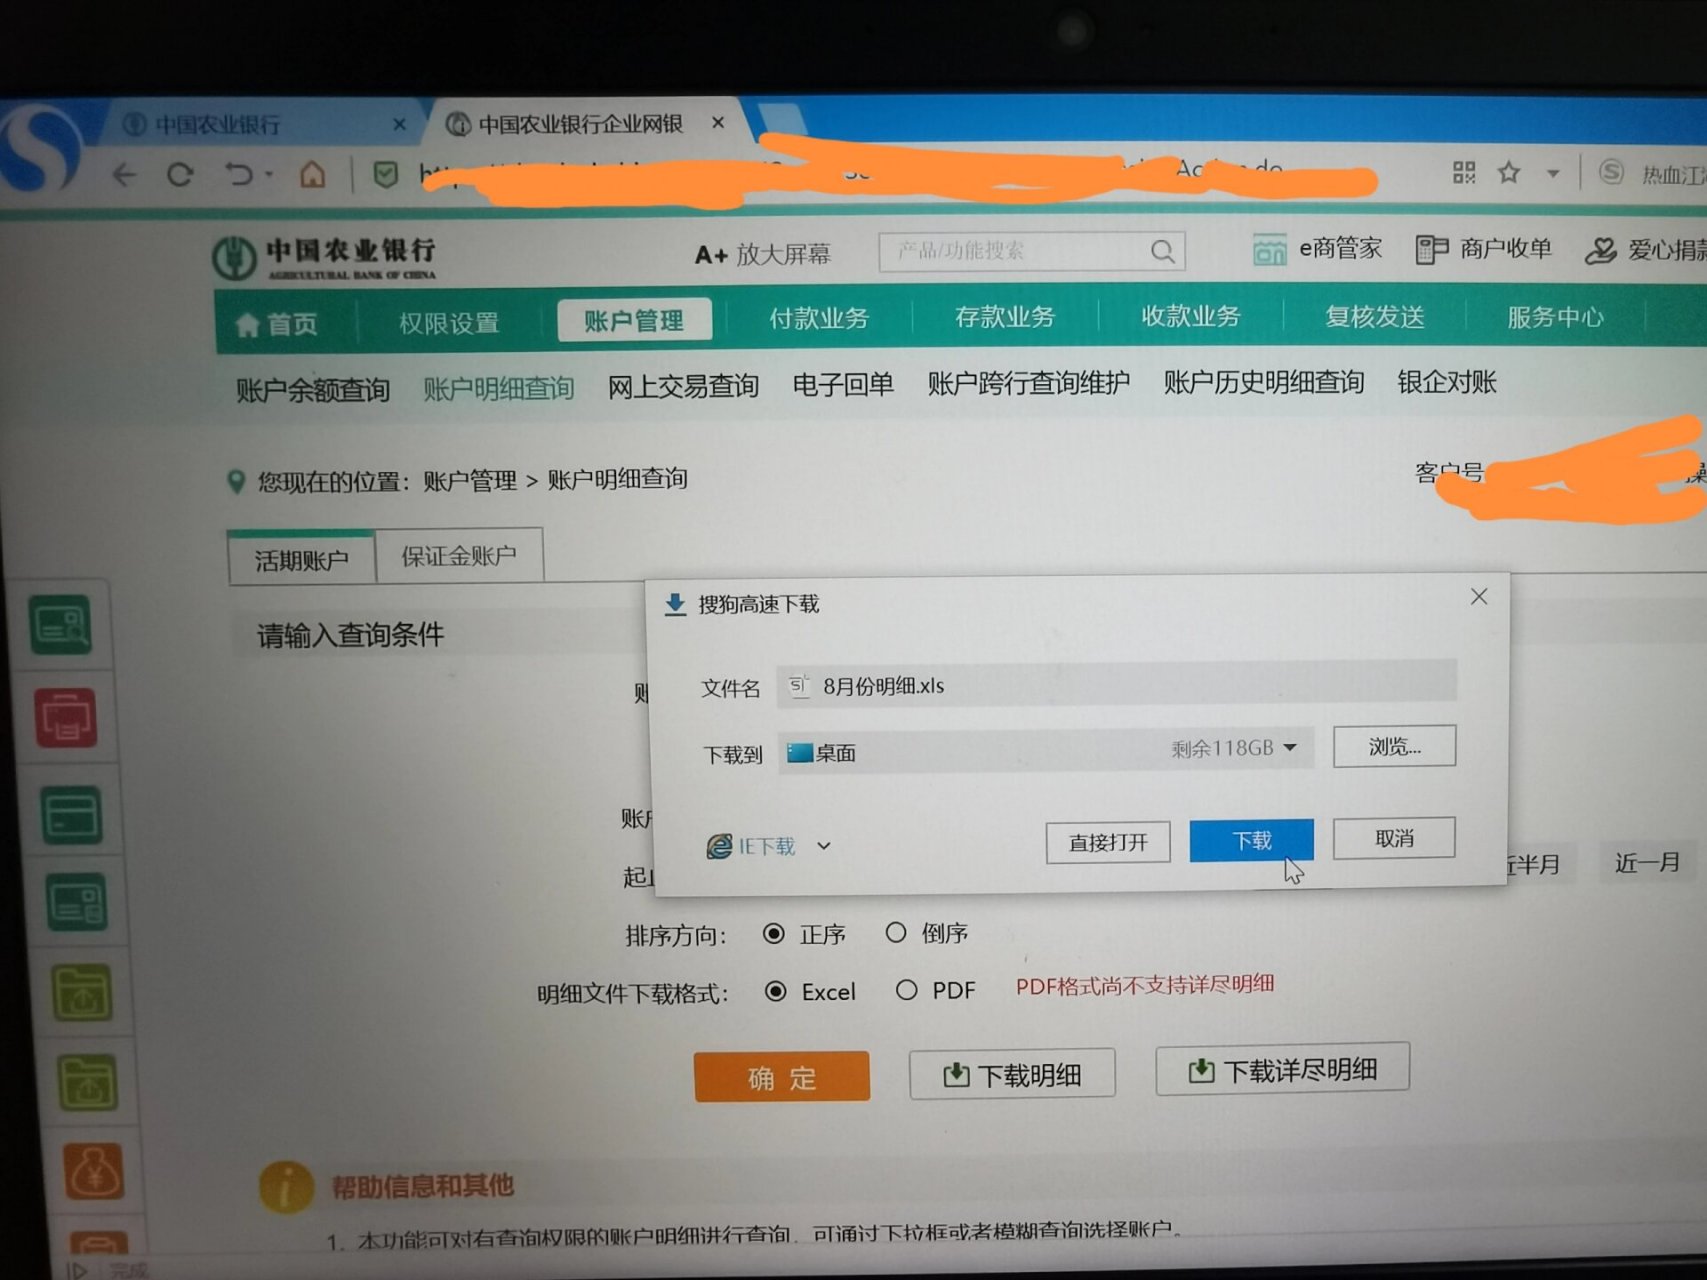Click the file name field 8月份明细.xls
Viewport: 1707px width, 1280px height.
coord(1116,685)
